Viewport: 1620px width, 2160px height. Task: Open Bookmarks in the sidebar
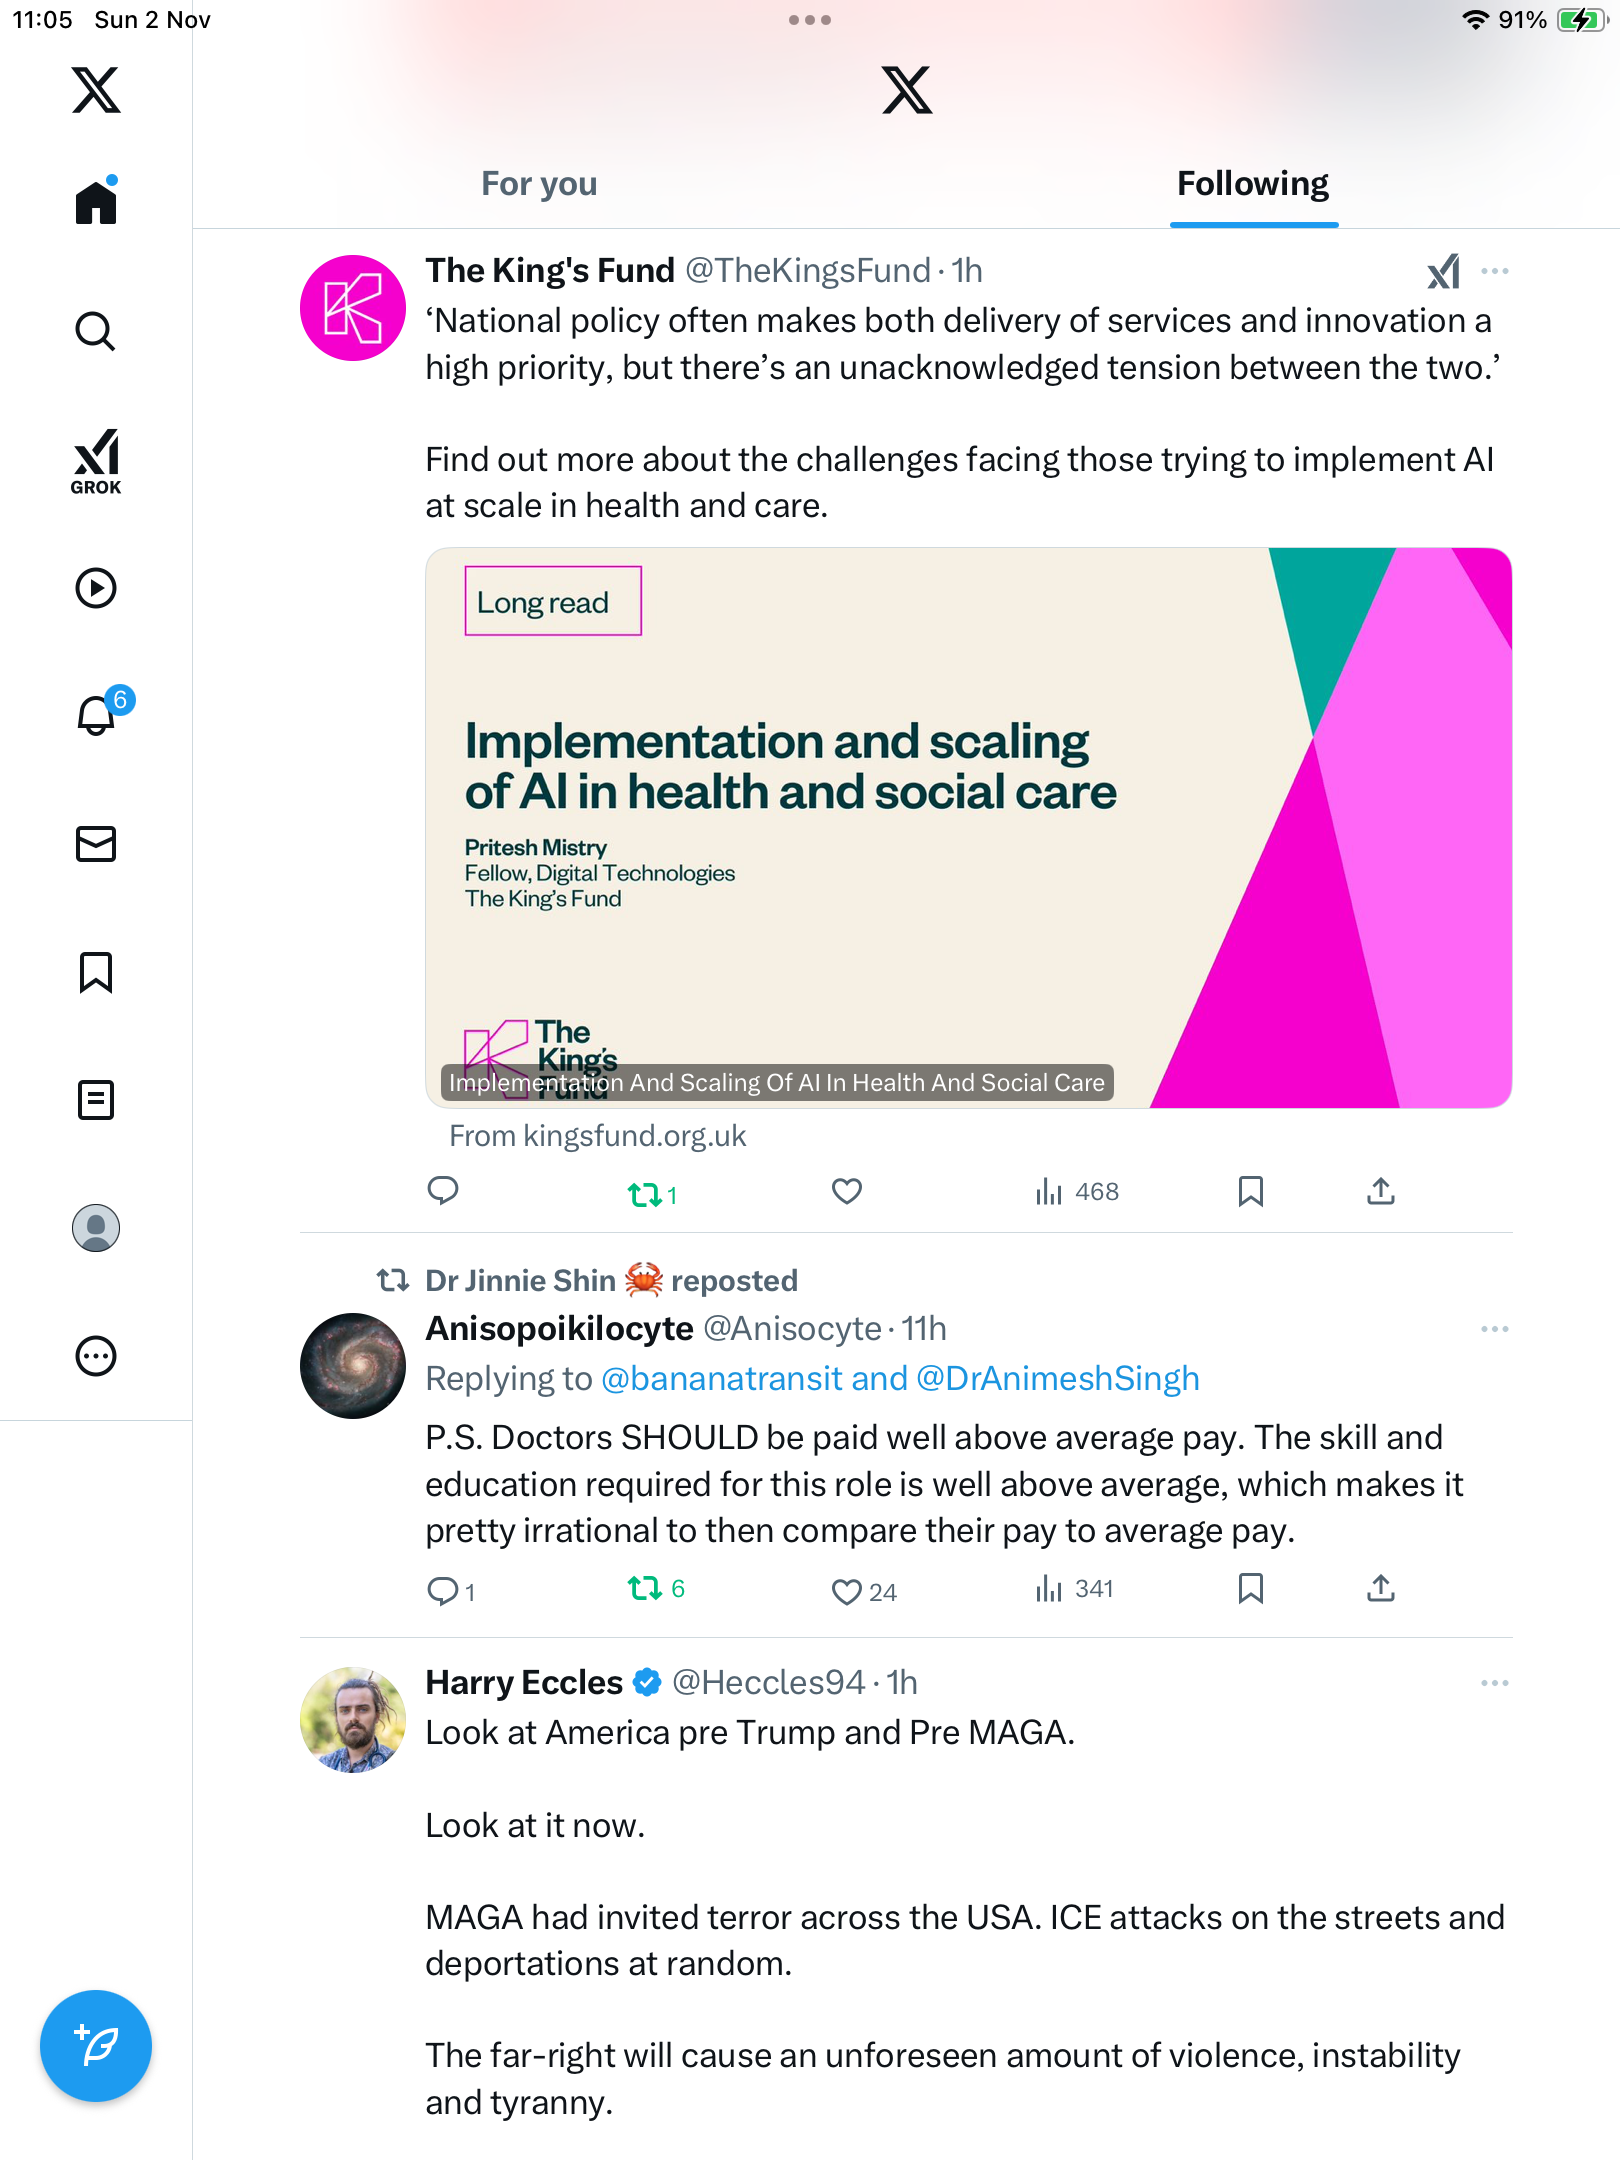pyautogui.click(x=96, y=972)
